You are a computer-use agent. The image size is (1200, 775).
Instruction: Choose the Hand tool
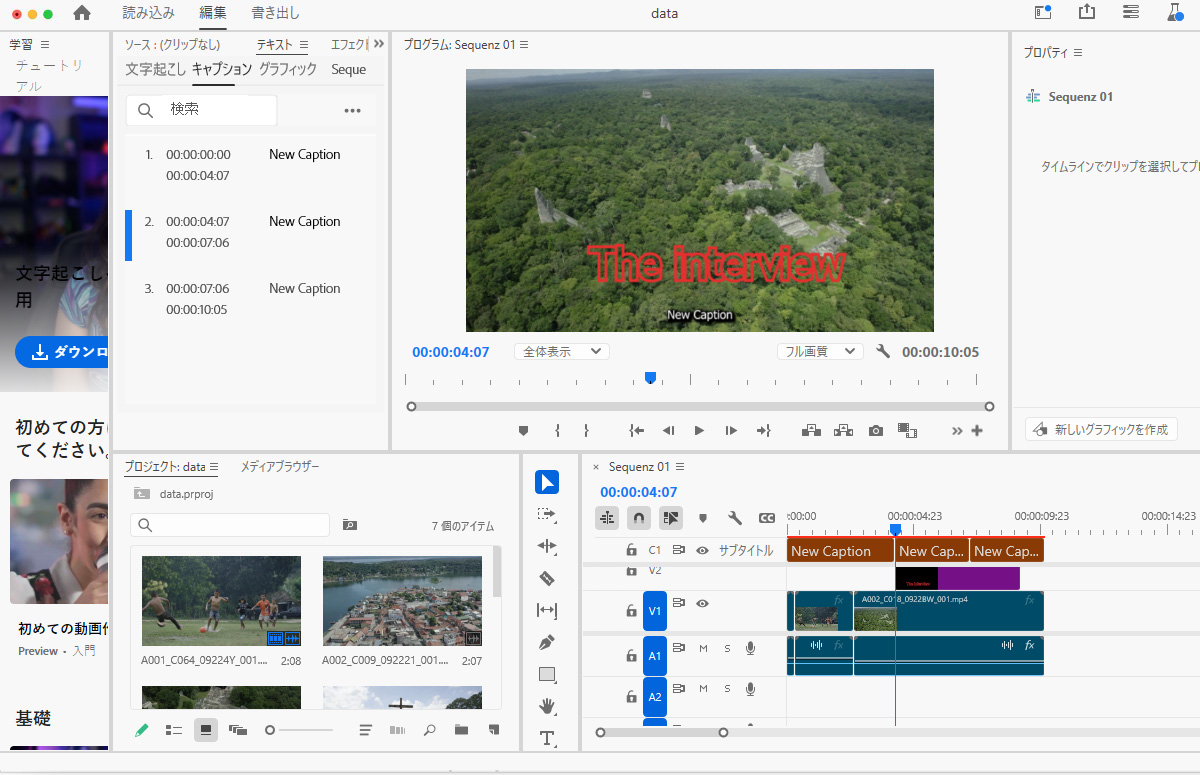tap(546, 706)
